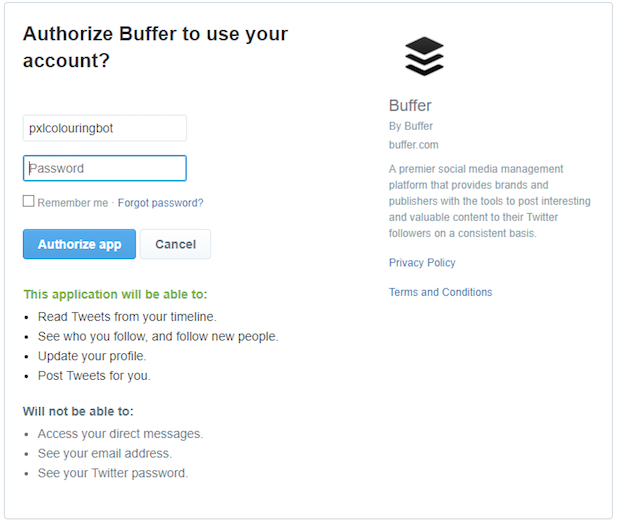618x522 pixels.
Task: Click the See your Twitter password item
Action: (113, 473)
